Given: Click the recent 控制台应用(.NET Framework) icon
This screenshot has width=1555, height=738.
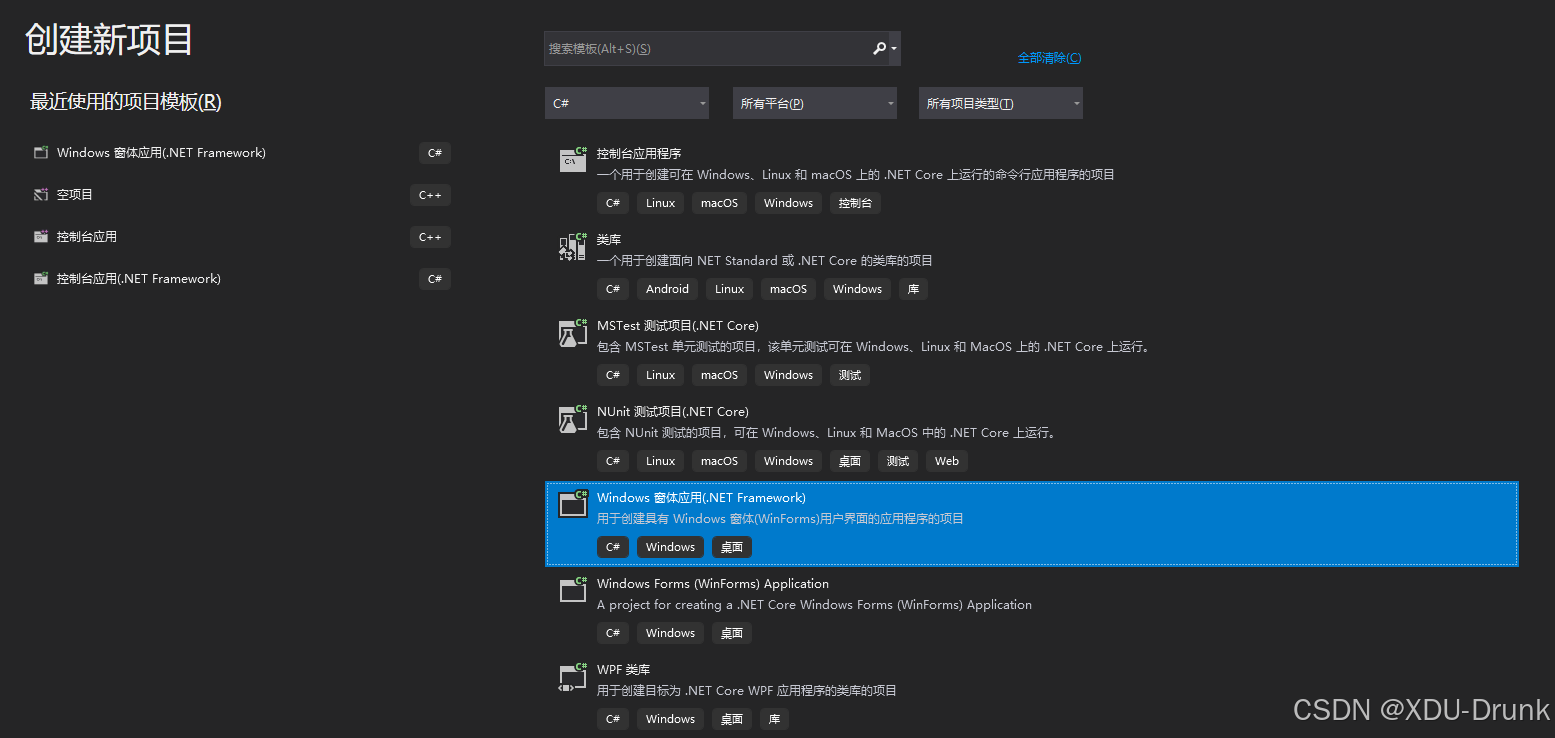Looking at the screenshot, I should pyautogui.click(x=41, y=279).
